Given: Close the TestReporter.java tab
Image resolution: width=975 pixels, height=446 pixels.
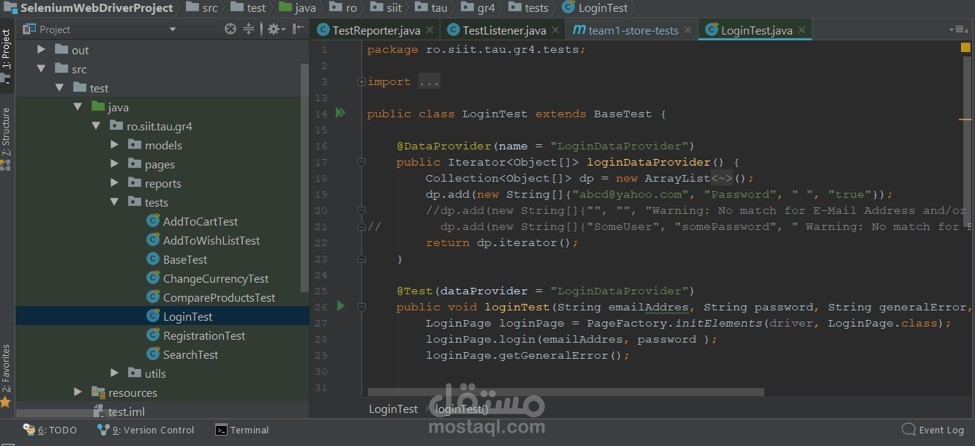Looking at the screenshot, I should tap(429, 30).
